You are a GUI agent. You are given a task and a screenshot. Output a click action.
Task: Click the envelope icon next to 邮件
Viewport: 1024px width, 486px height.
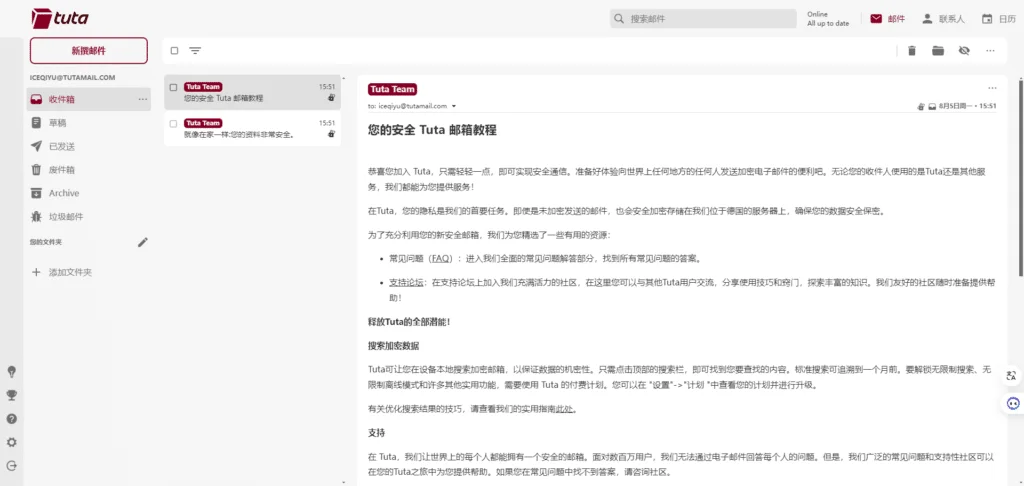(x=876, y=19)
